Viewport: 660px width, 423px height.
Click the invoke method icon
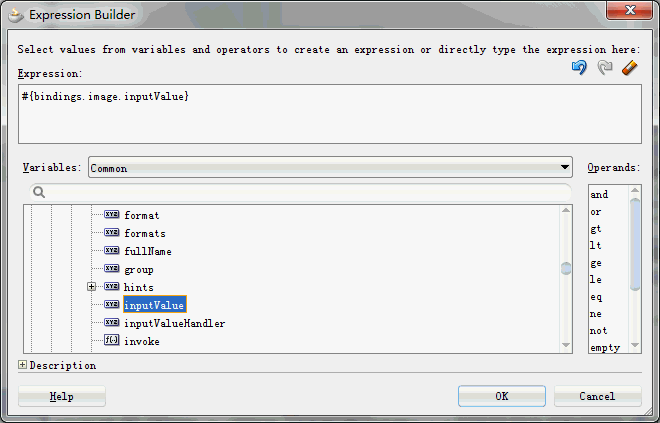tap(112, 341)
